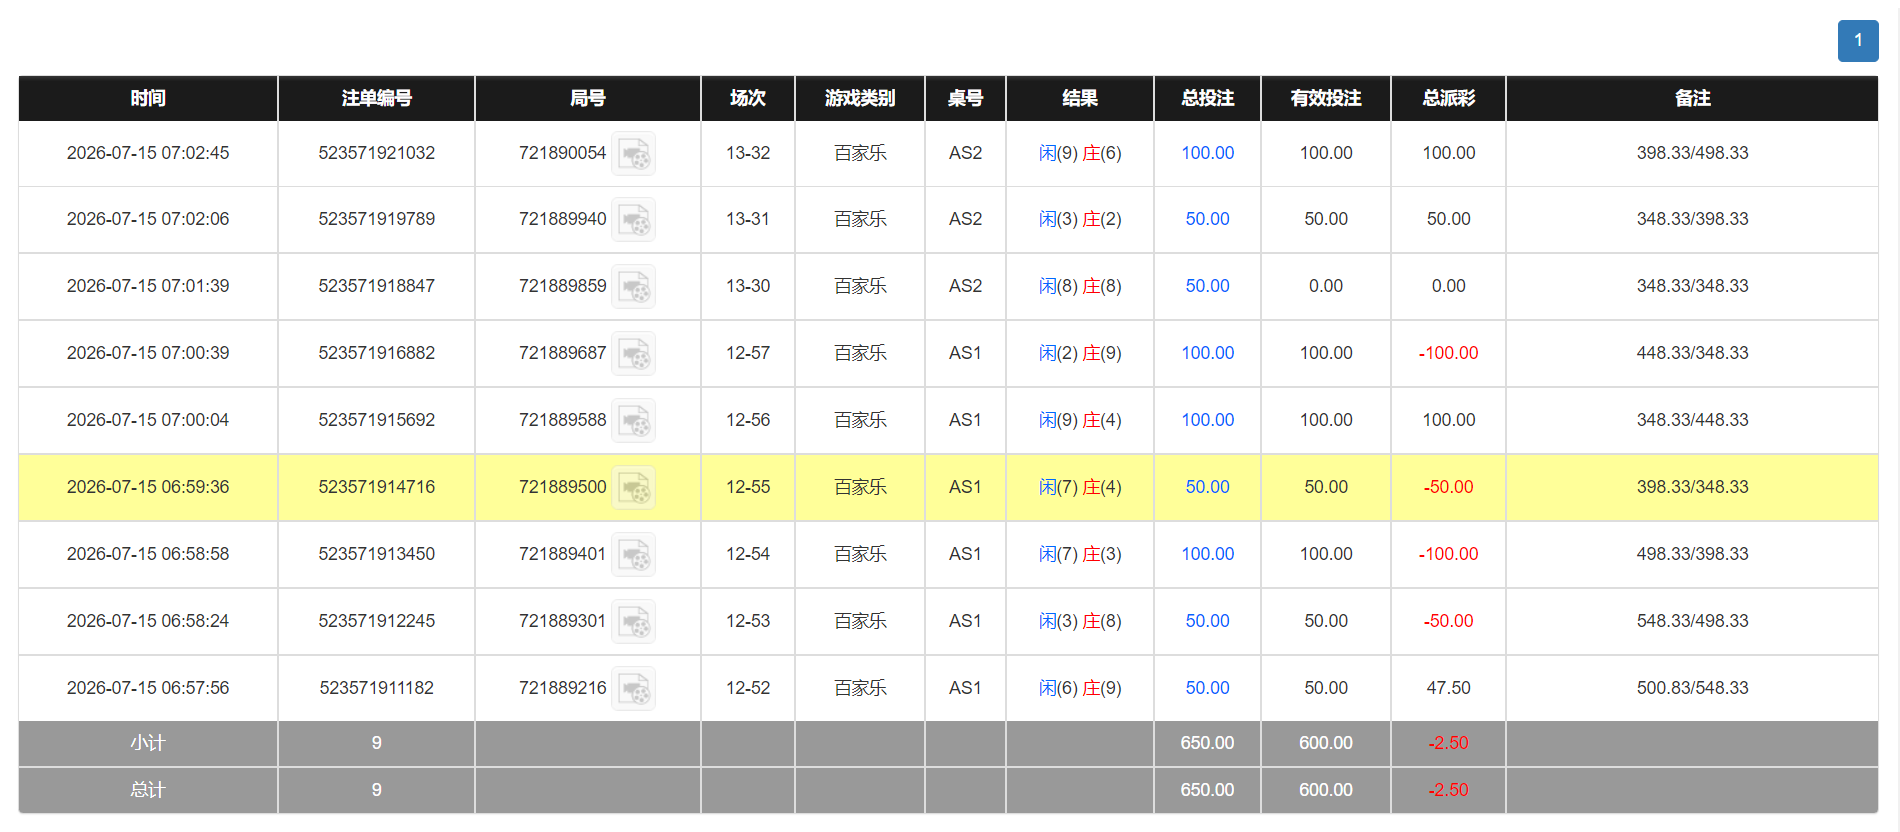Image resolution: width=1900 pixels, height=832 pixels.
Task: Select order number 523571911182
Action: pos(377,688)
